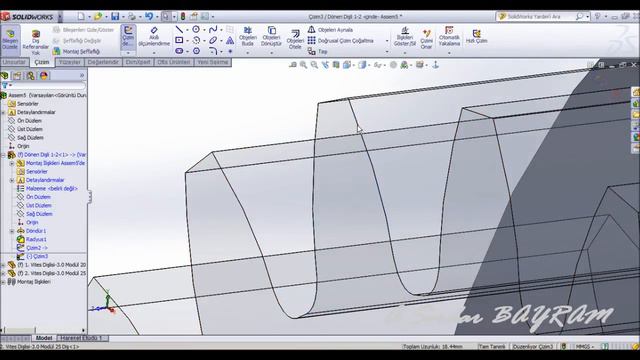Viewport: 640px width, 360px height.
Task: Click the Taşı move entities tool
Action: point(318,51)
